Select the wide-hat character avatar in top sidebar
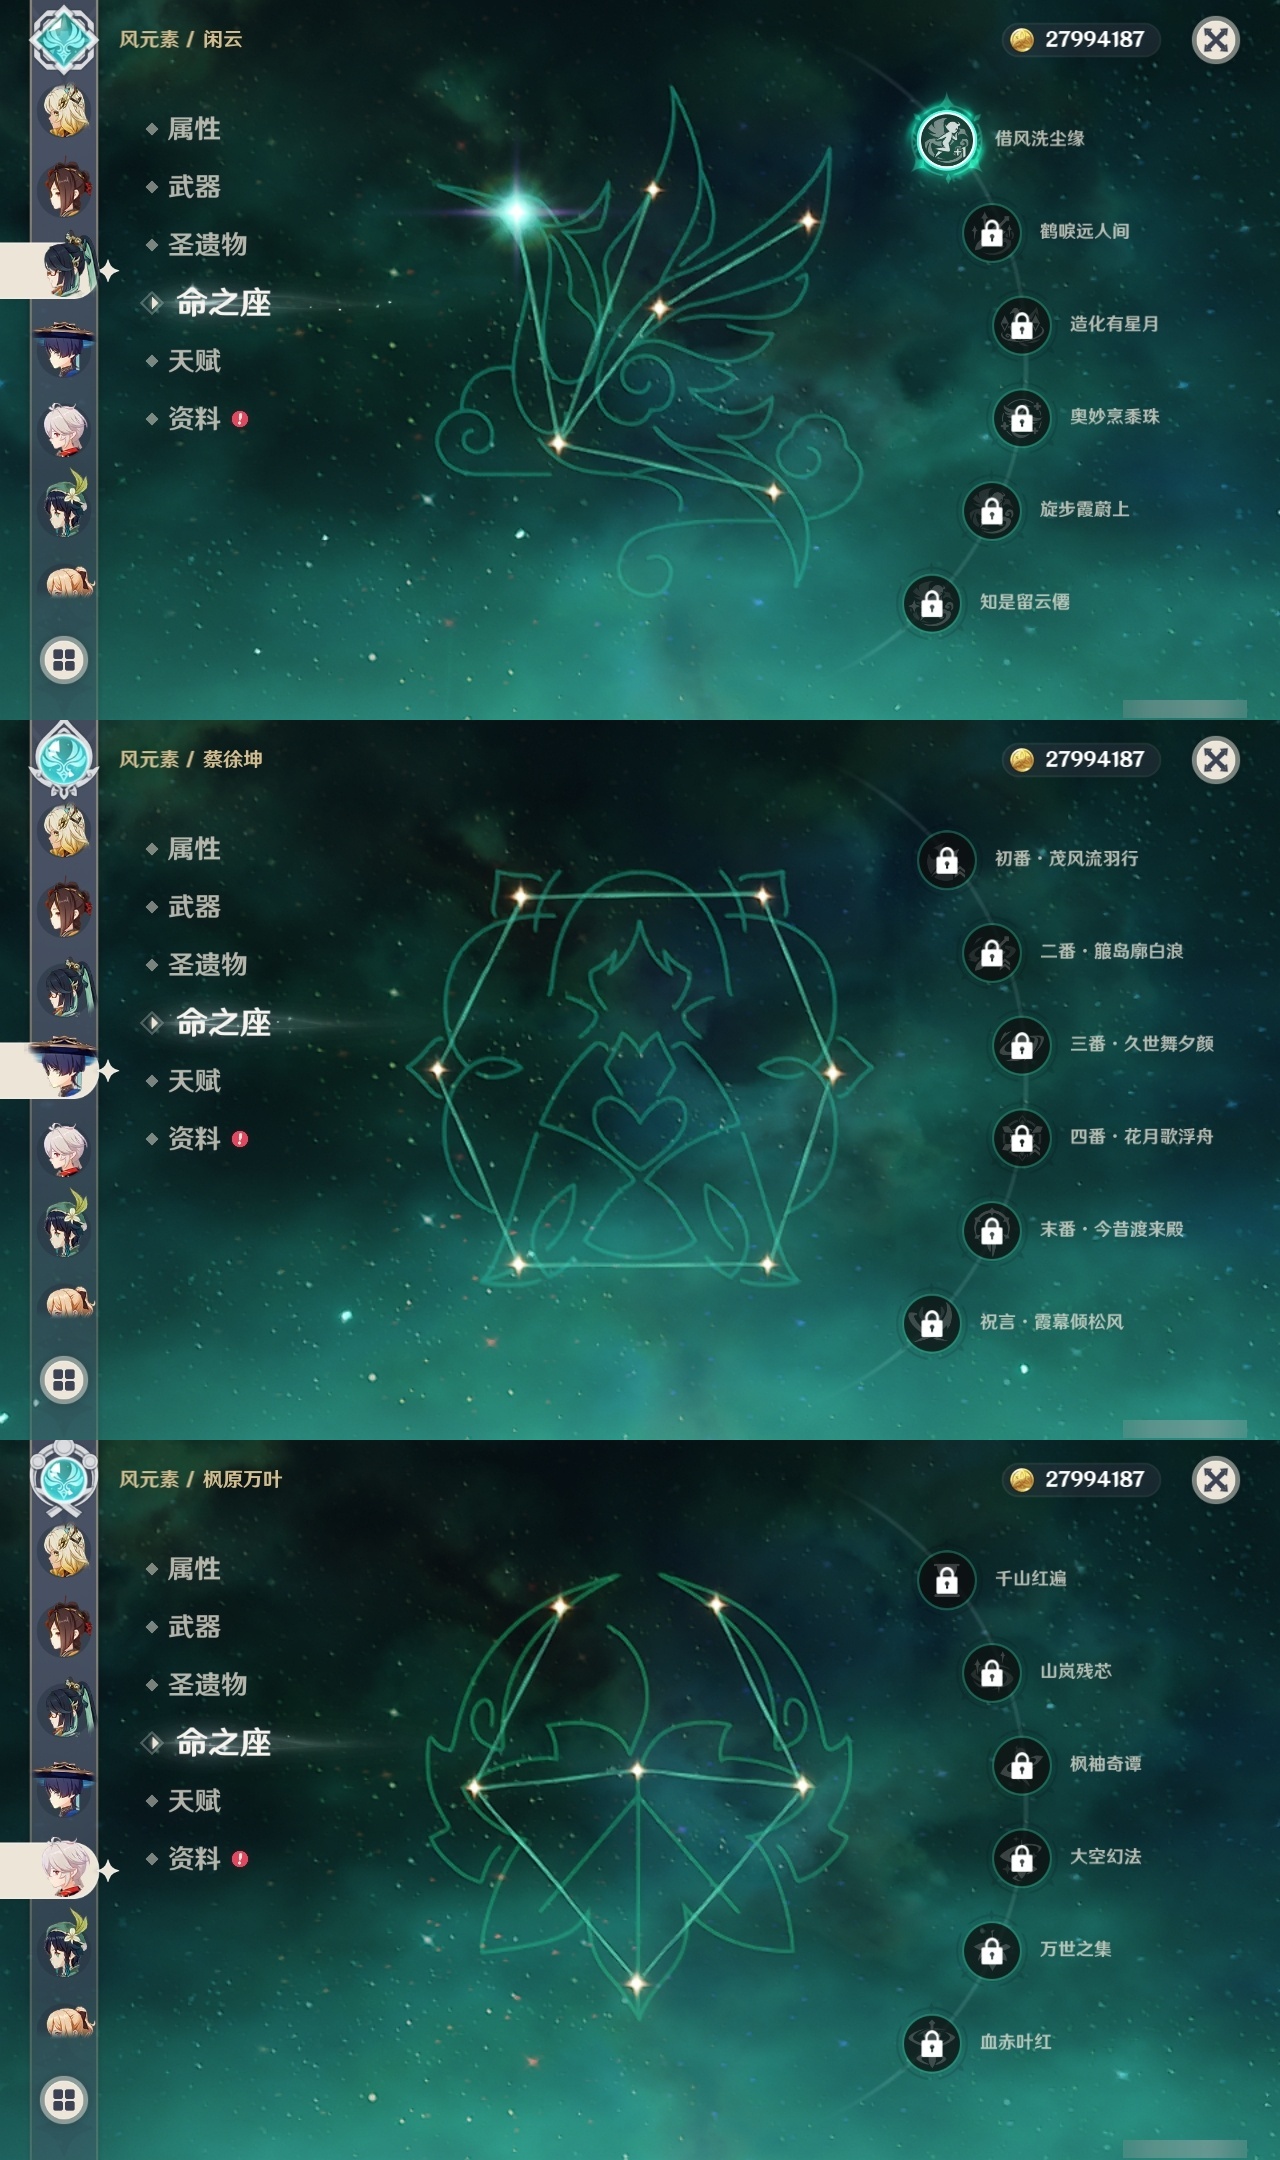This screenshot has width=1280, height=2160. coord(64,349)
